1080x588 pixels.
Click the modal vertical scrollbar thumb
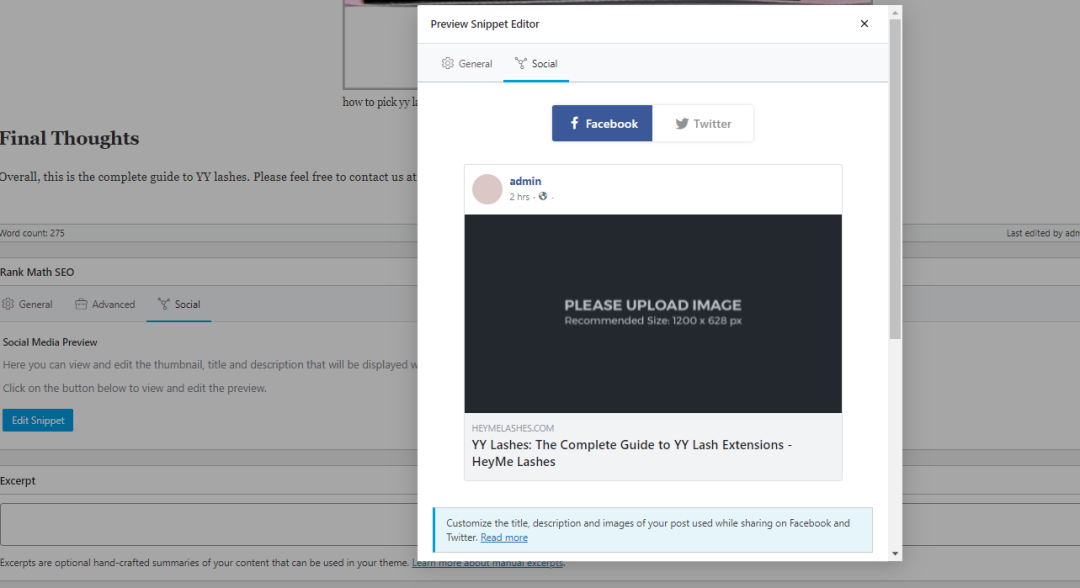895,179
